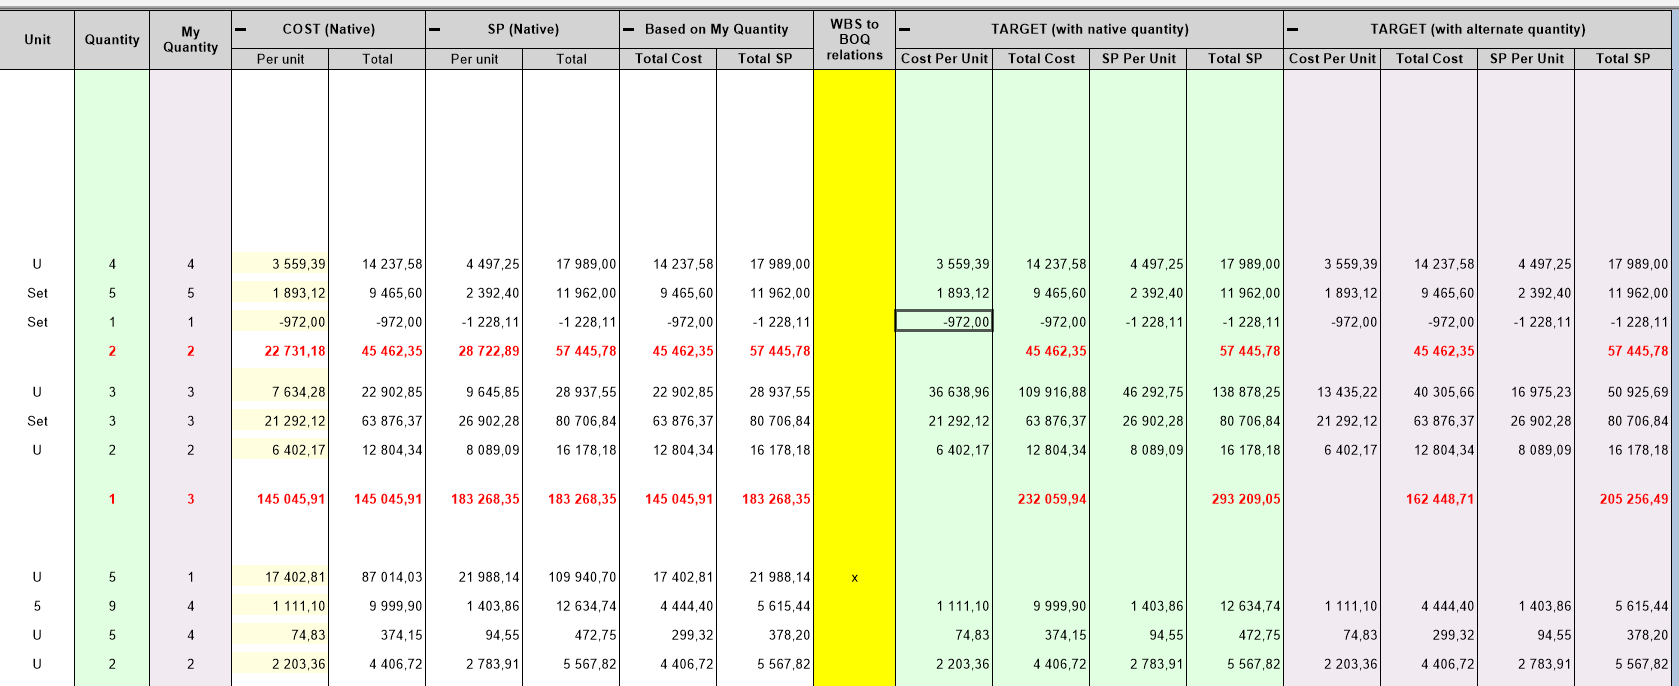Viewport: 1679px width, 686px height.
Task: Collapse the SP (Native) column group
Action: coord(435,30)
